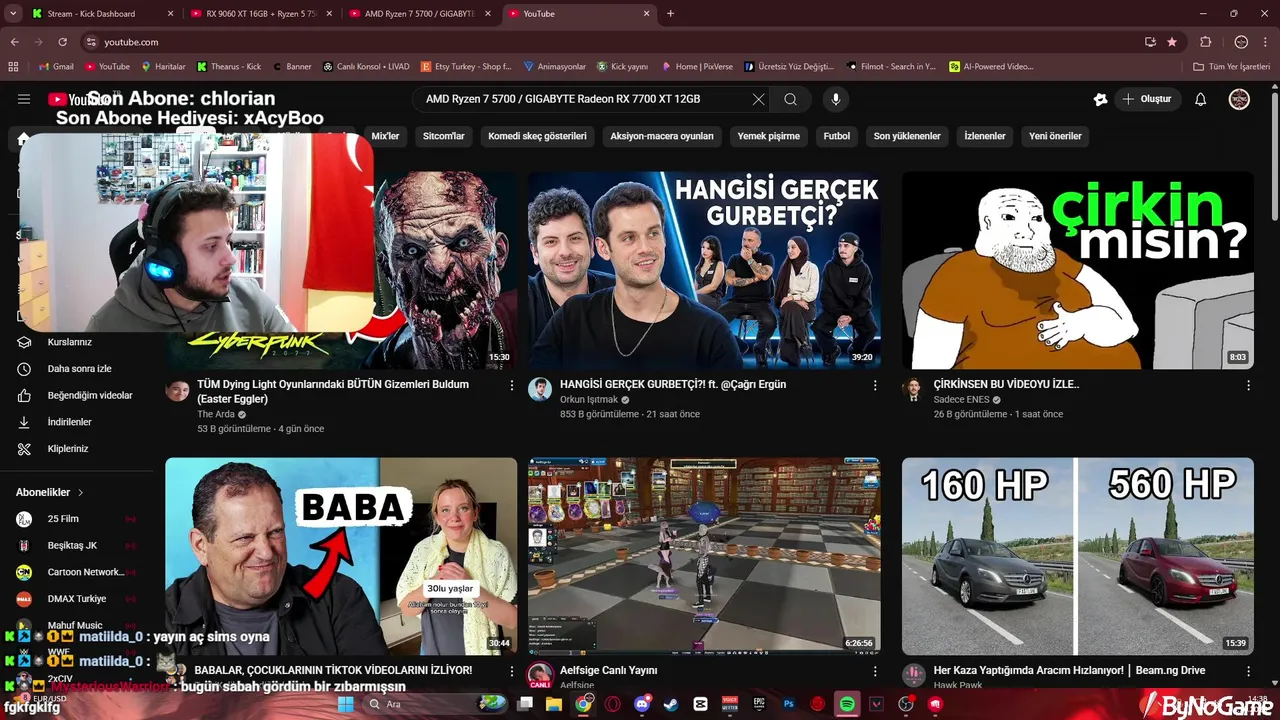The height and width of the screenshot is (720, 1280).
Task: Open the browser extensions puzzle icon
Action: pyautogui.click(x=1205, y=42)
